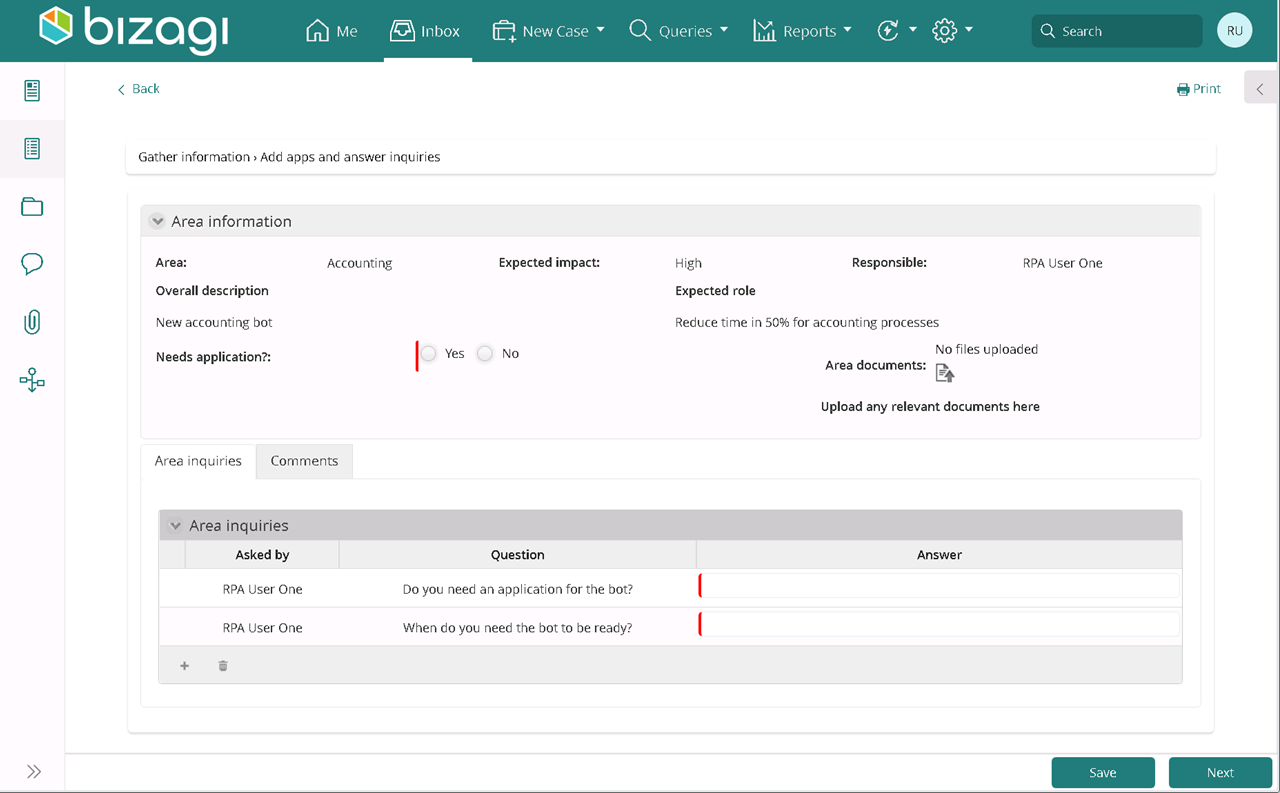Click the Bizagi logo
Viewport: 1280px width, 793px height.
(x=132, y=29)
